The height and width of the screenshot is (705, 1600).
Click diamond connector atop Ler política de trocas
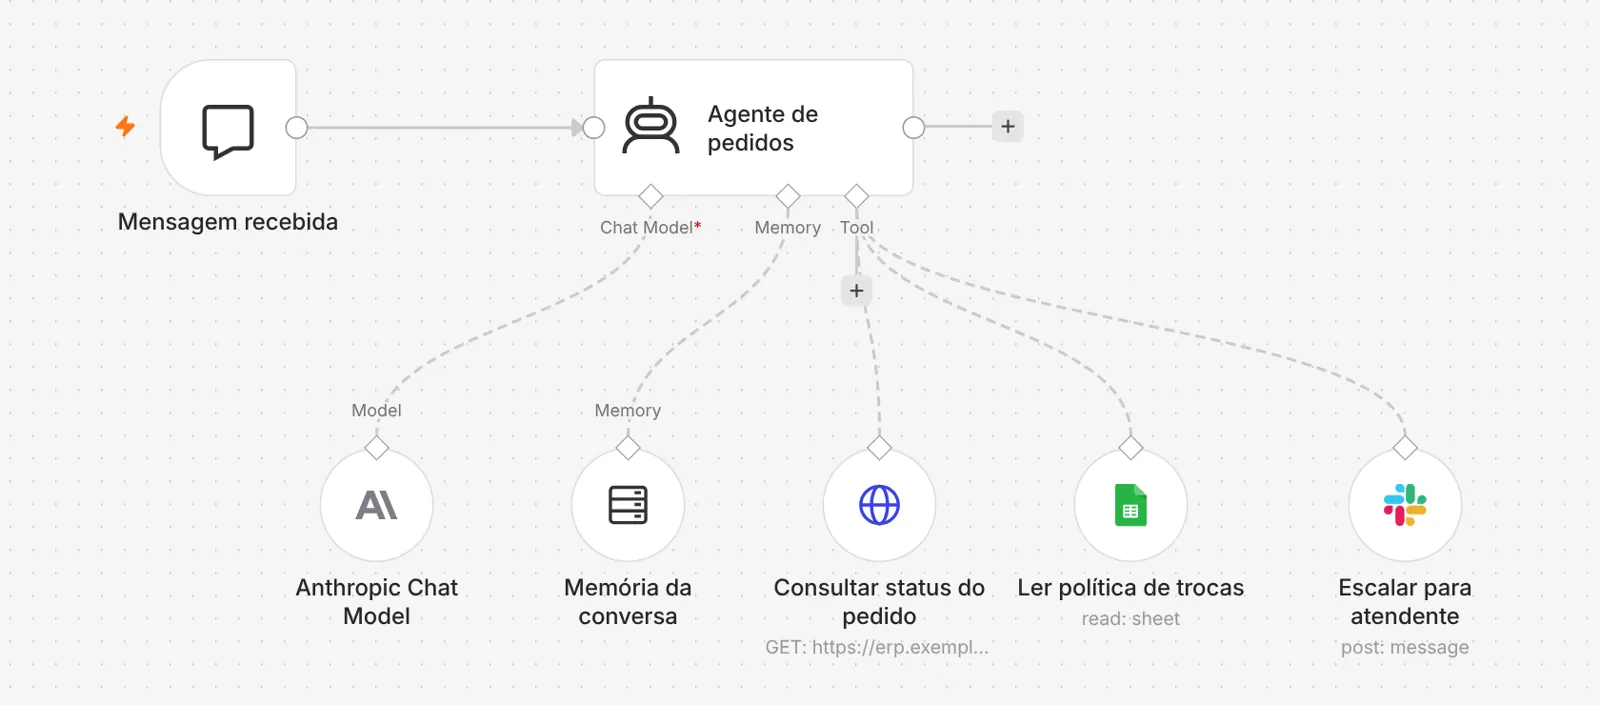click(1131, 448)
